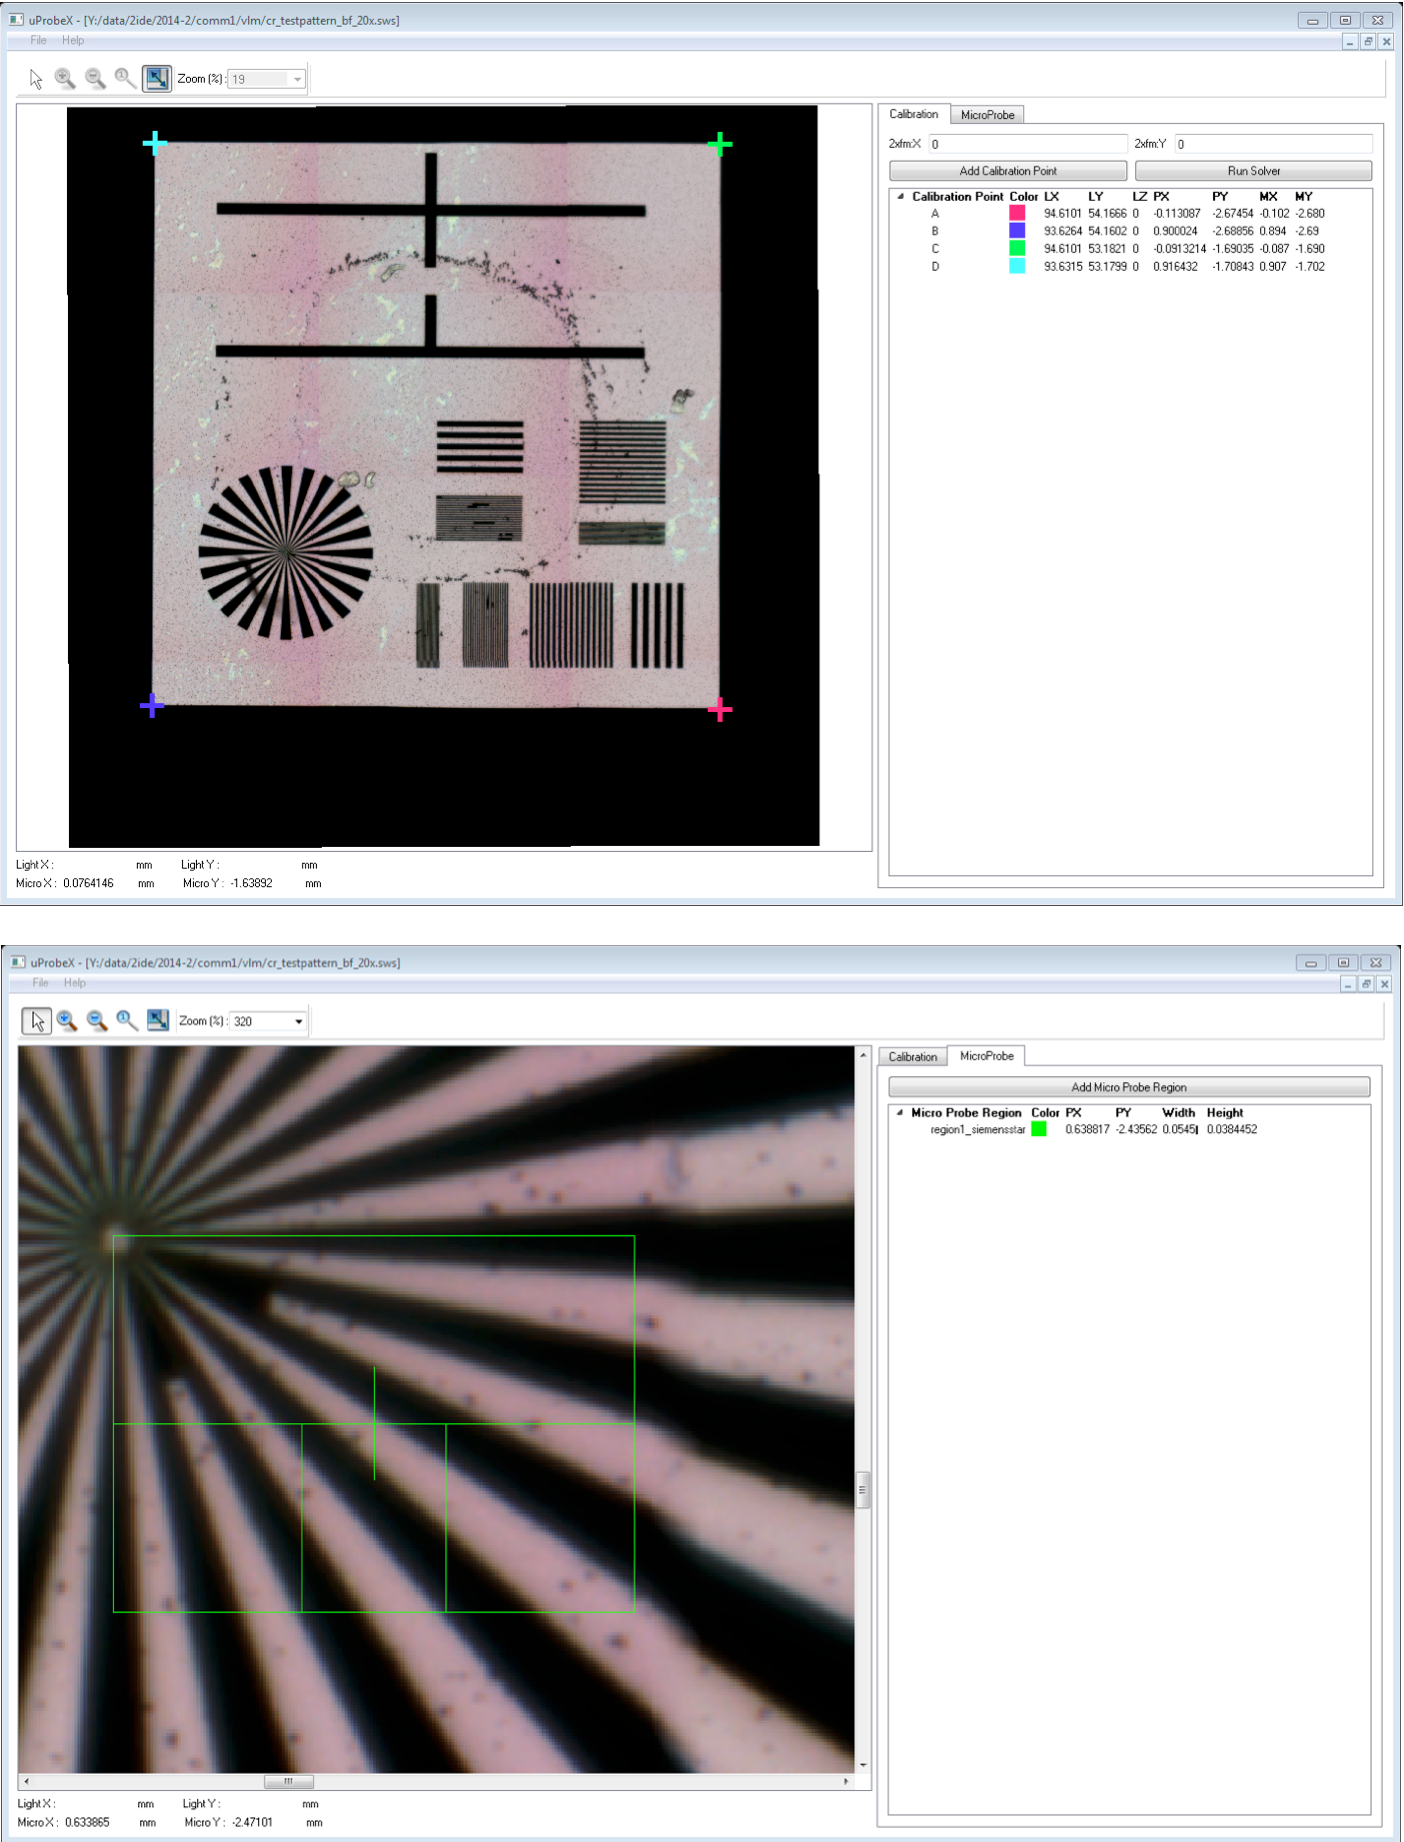Click the green calibration crosshair on the test pattern
The width and height of the screenshot is (1404, 1842).
[720, 145]
